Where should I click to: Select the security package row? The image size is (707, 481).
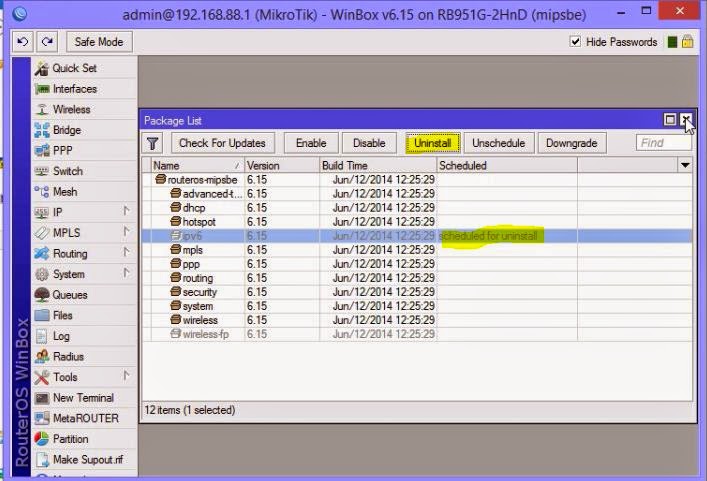(x=417, y=292)
